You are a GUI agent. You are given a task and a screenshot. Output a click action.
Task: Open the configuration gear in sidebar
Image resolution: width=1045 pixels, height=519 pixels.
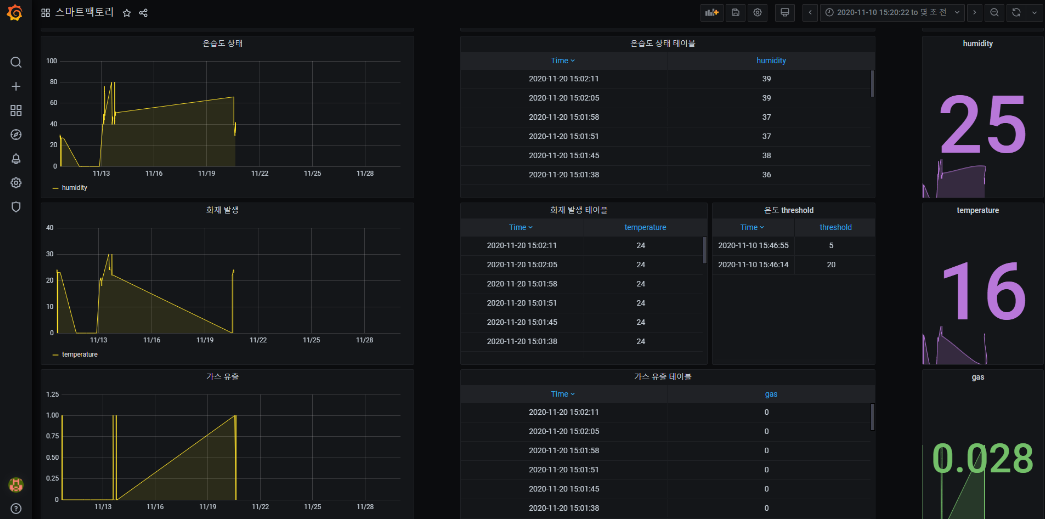[16, 183]
